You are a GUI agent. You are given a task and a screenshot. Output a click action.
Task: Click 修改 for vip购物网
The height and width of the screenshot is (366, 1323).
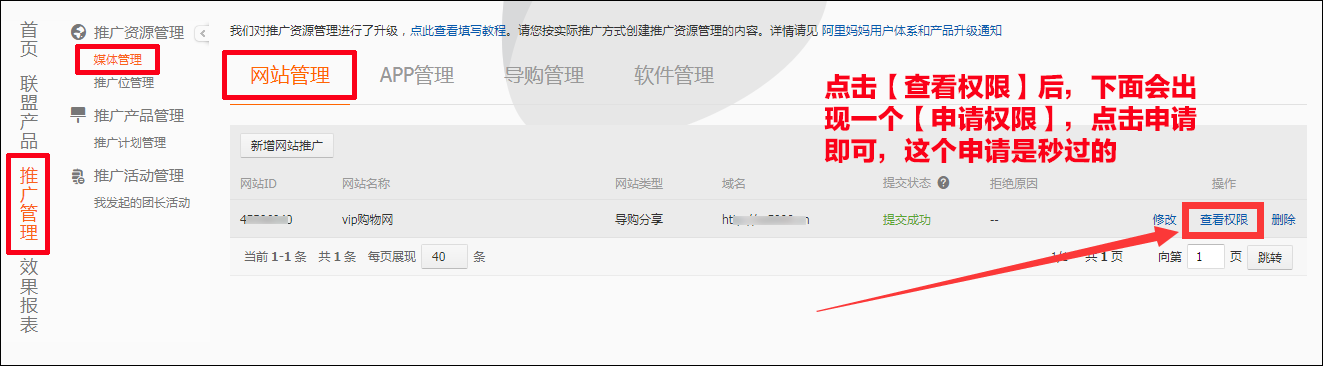click(1164, 219)
